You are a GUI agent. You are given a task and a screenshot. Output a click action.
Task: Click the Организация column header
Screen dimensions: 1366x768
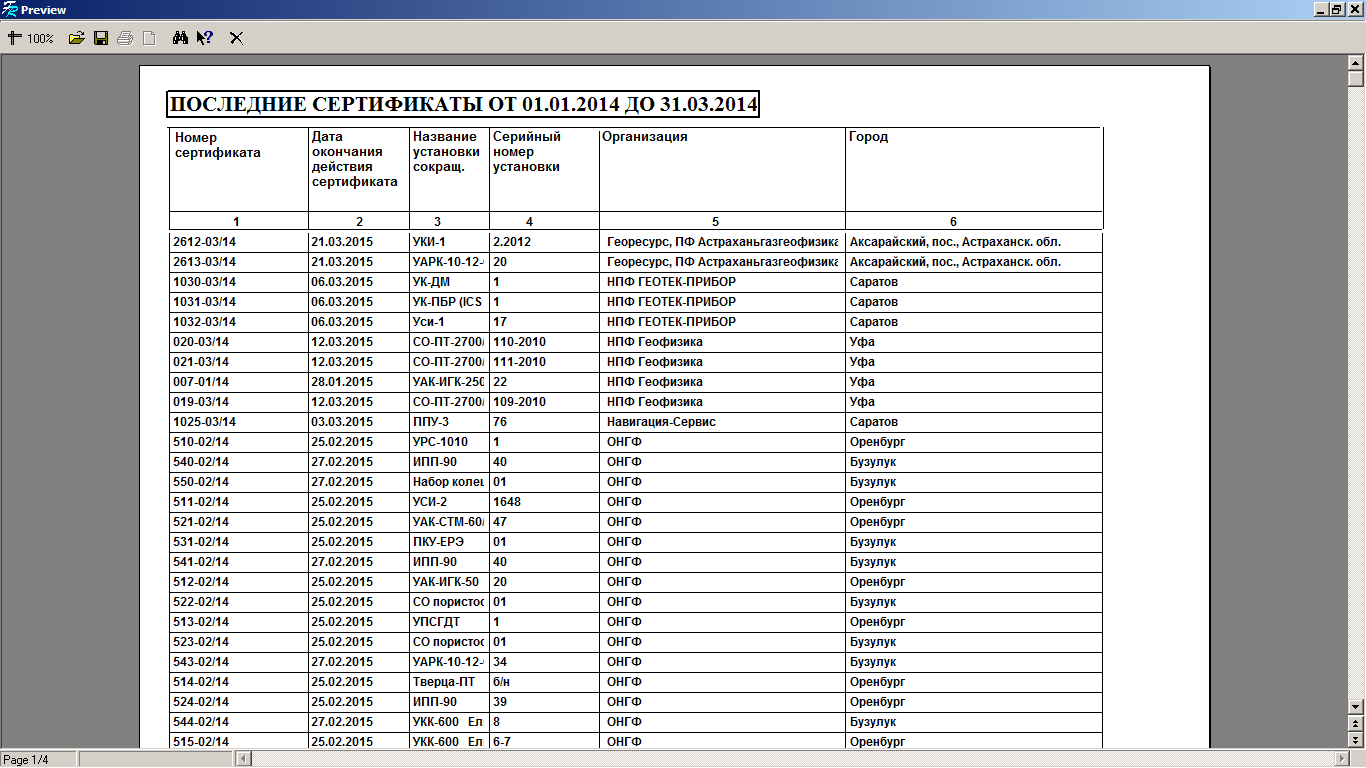(x=645, y=137)
